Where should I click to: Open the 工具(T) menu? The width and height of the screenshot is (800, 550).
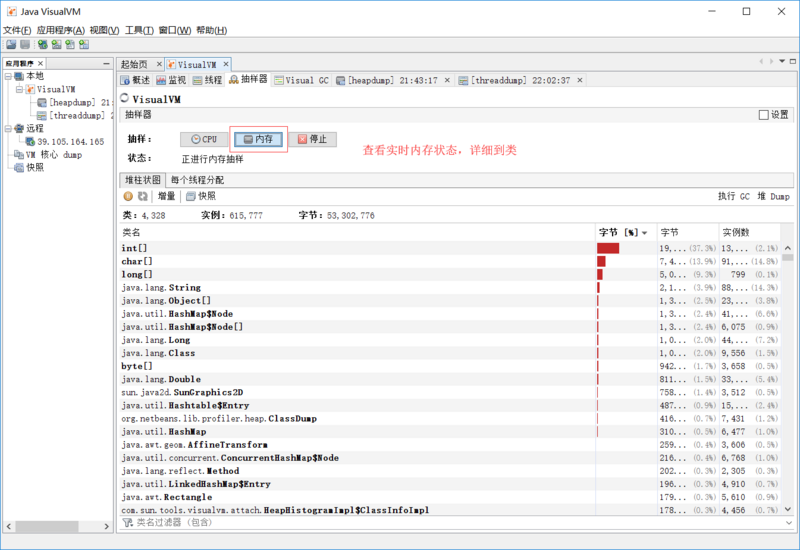click(x=139, y=30)
